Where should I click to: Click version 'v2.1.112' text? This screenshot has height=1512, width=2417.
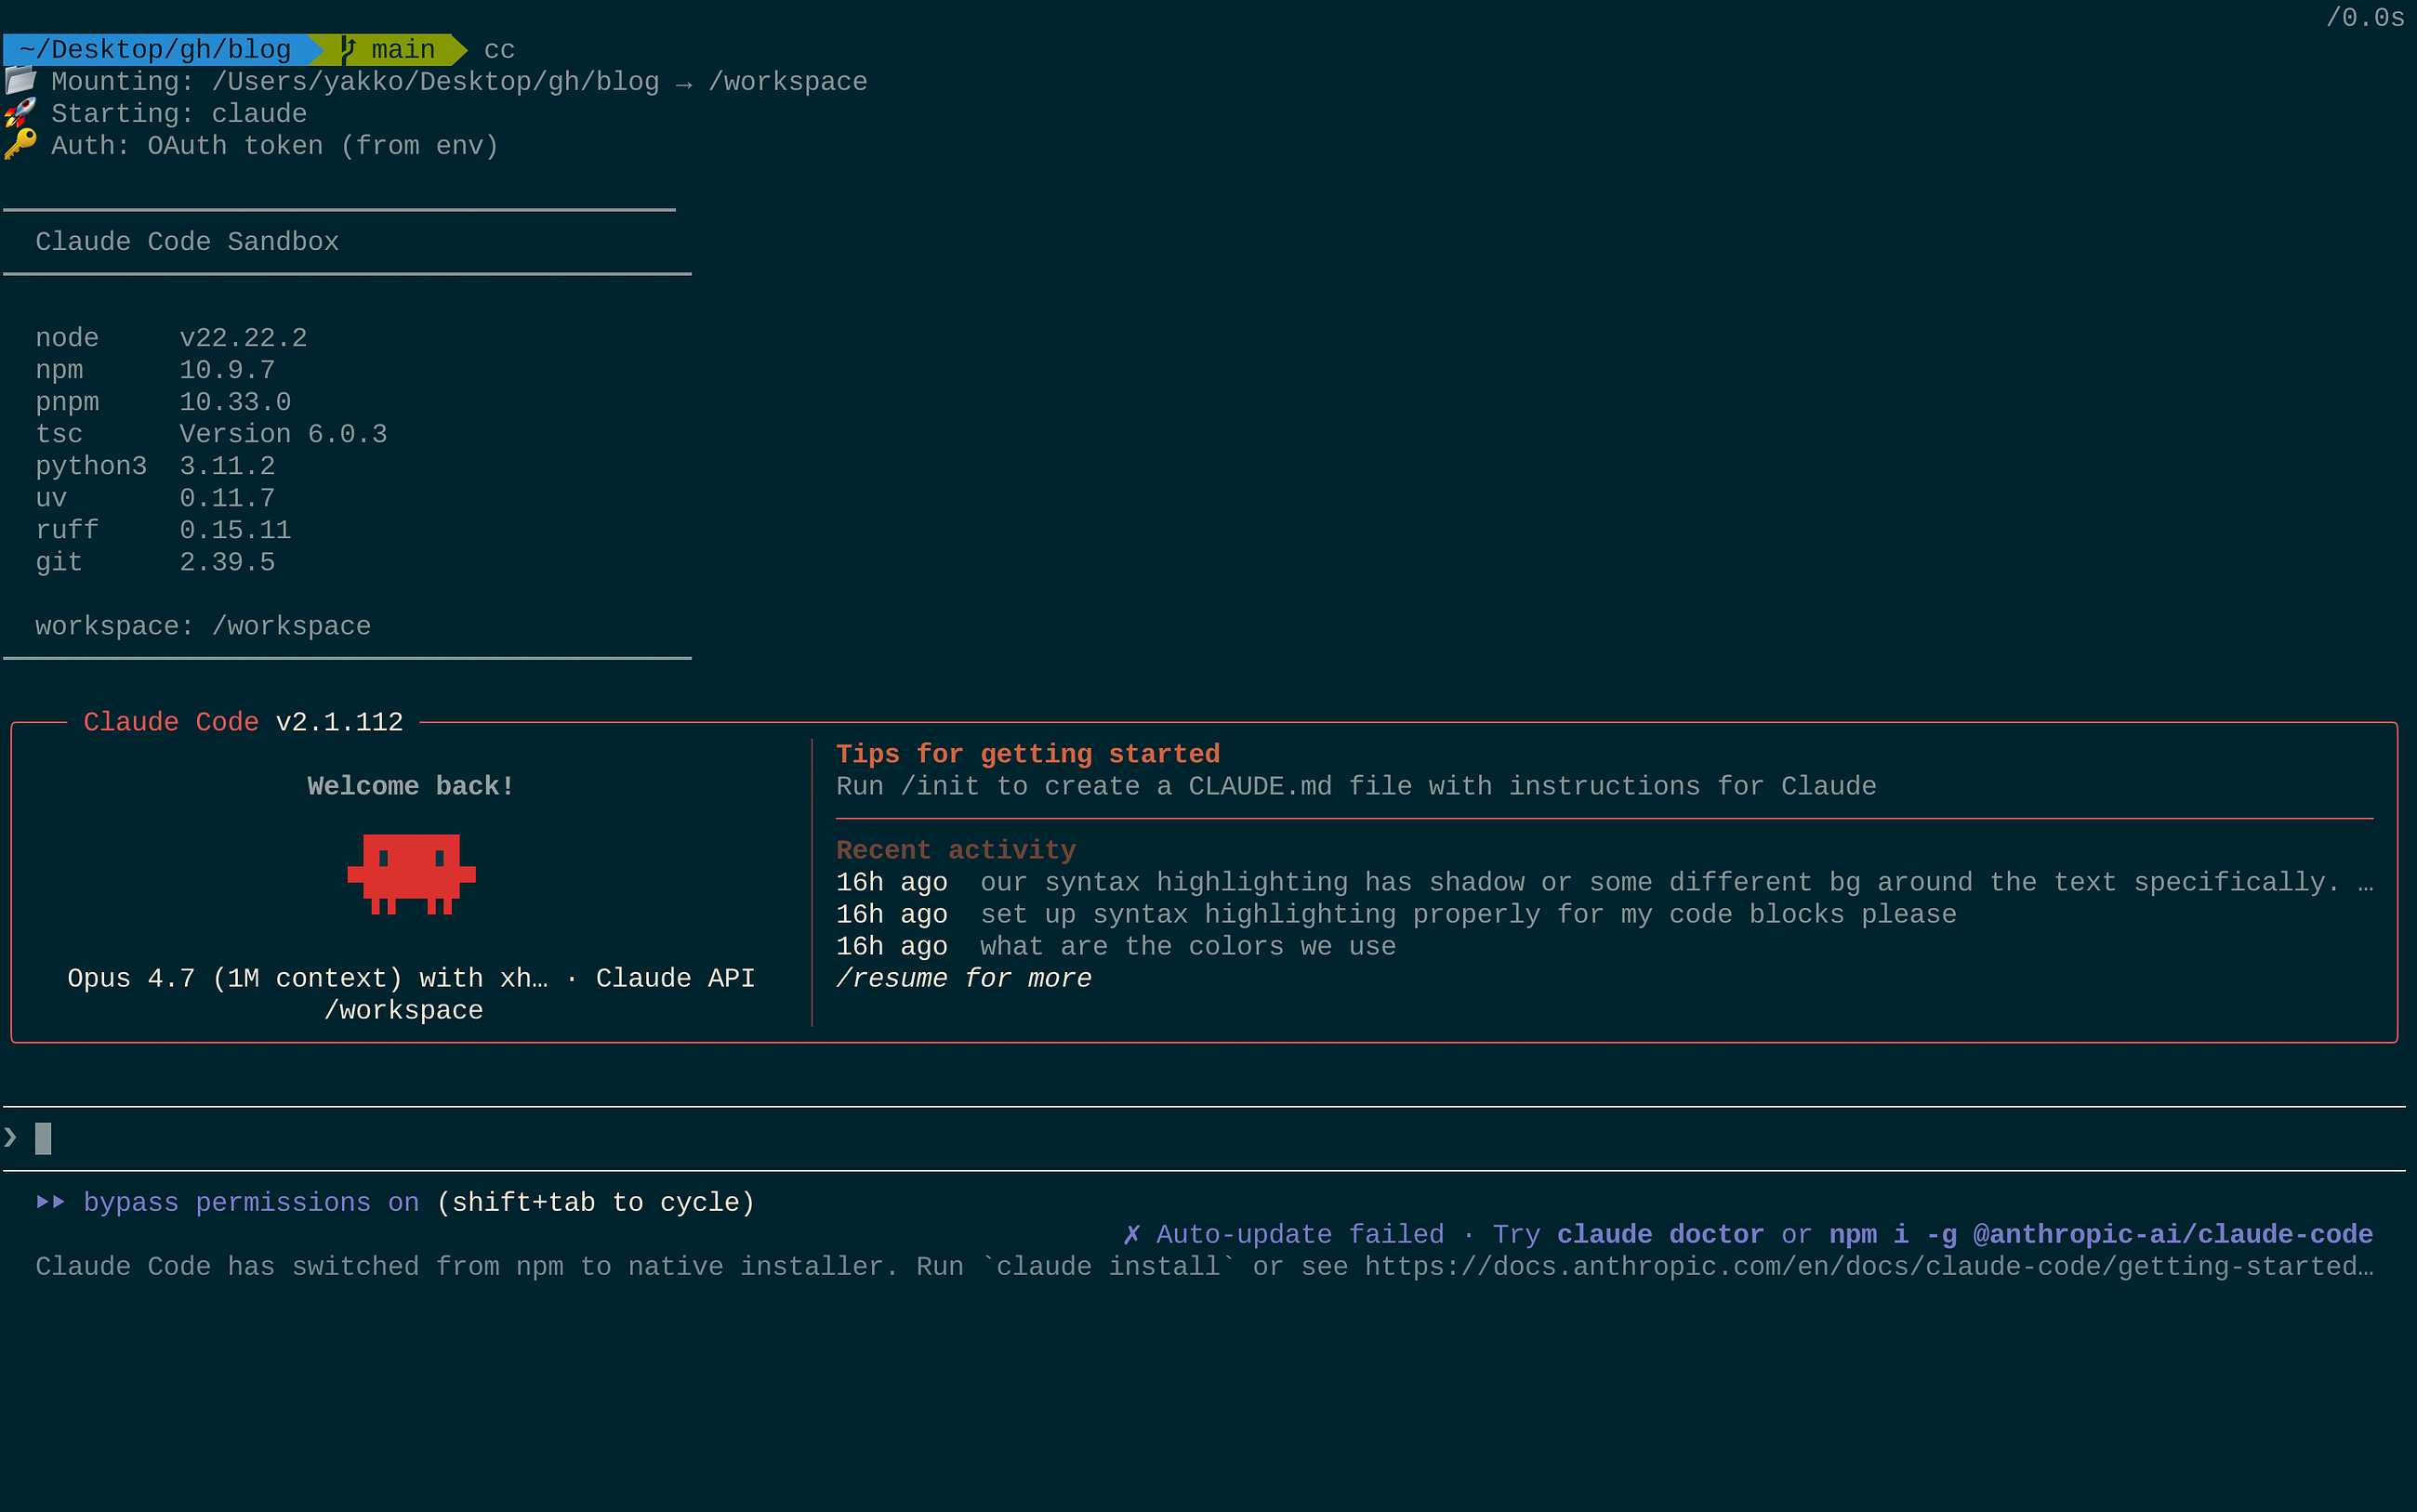(x=339, y=722)
